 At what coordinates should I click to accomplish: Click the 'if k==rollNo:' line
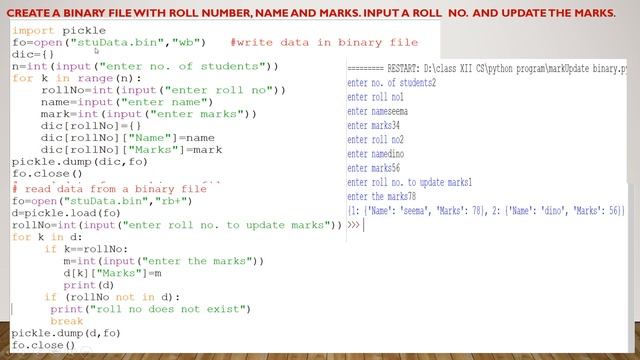click(86, 249)
